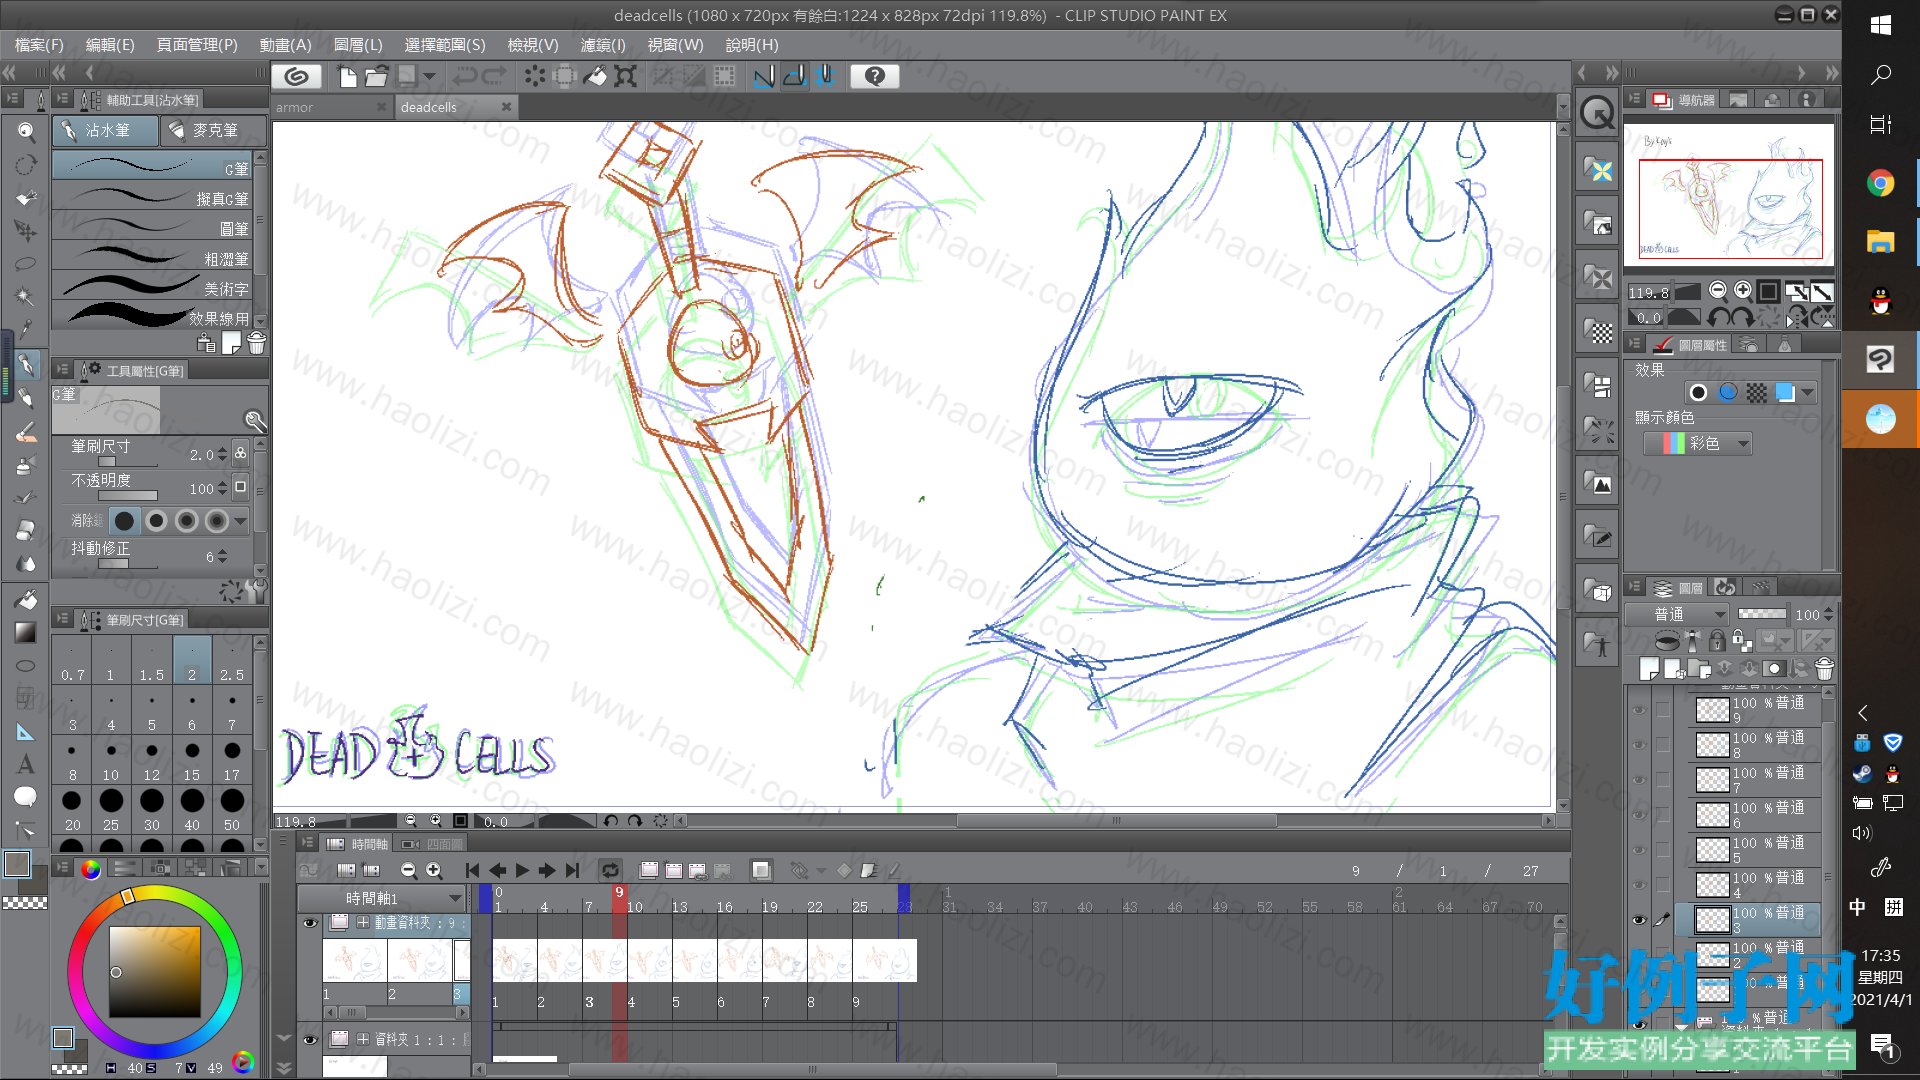Zoom in using navigator panel

tap(1743, 291)
